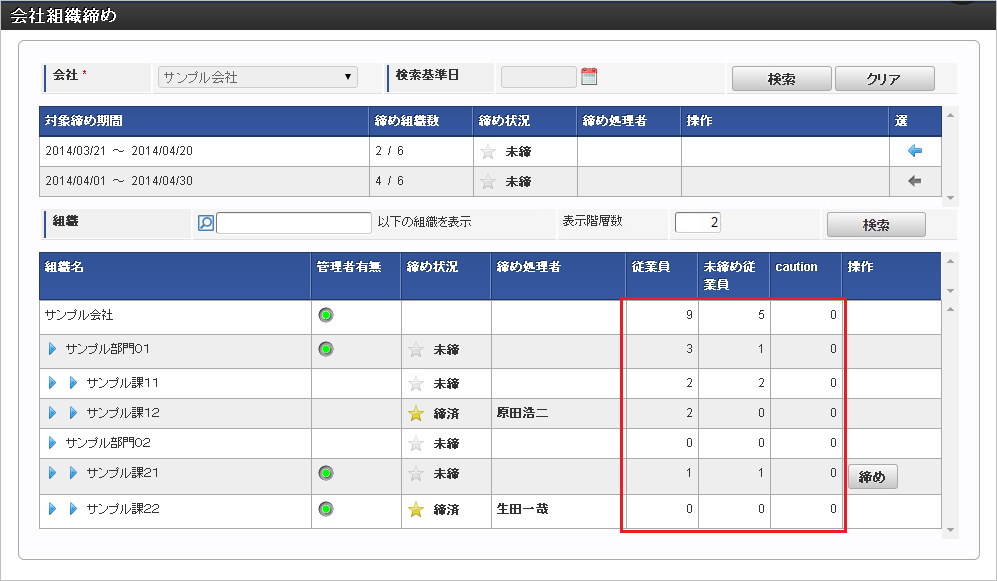Focus the 検索基準日 date input field
This screenshot has height=581, width=997.
[x=539, y=77]
